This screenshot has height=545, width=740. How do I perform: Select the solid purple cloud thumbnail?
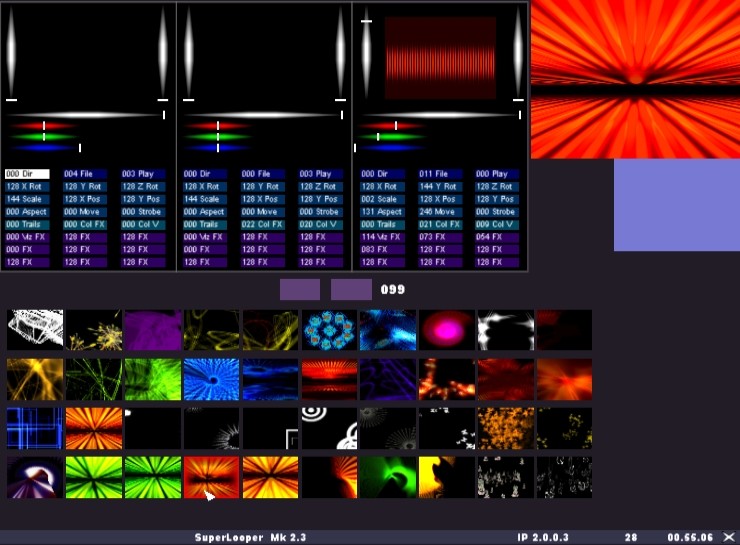tap(153, 330)
